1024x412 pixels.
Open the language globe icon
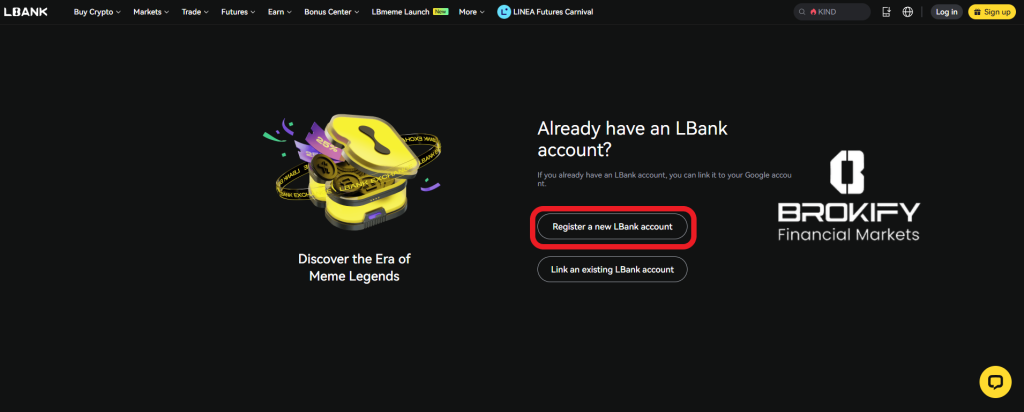coord(907,12)
